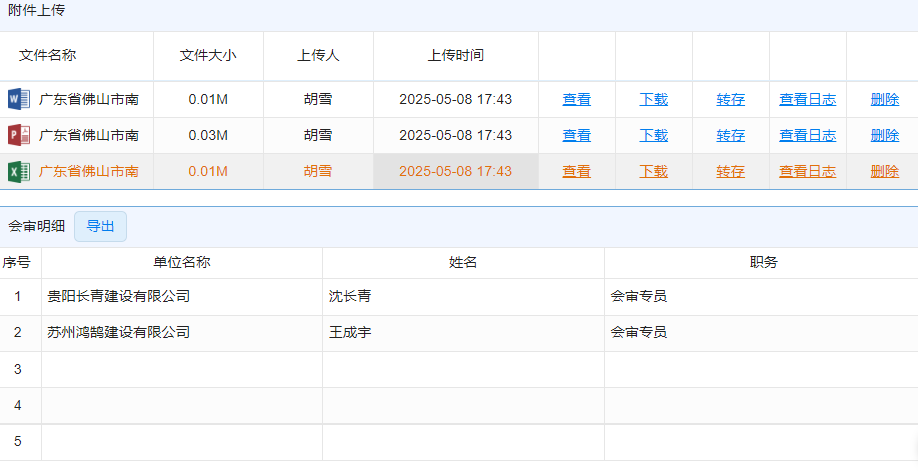This screenshot has width=918, height=471.
Task: View the Word attachment via 查看
Action: click(576, 99)
